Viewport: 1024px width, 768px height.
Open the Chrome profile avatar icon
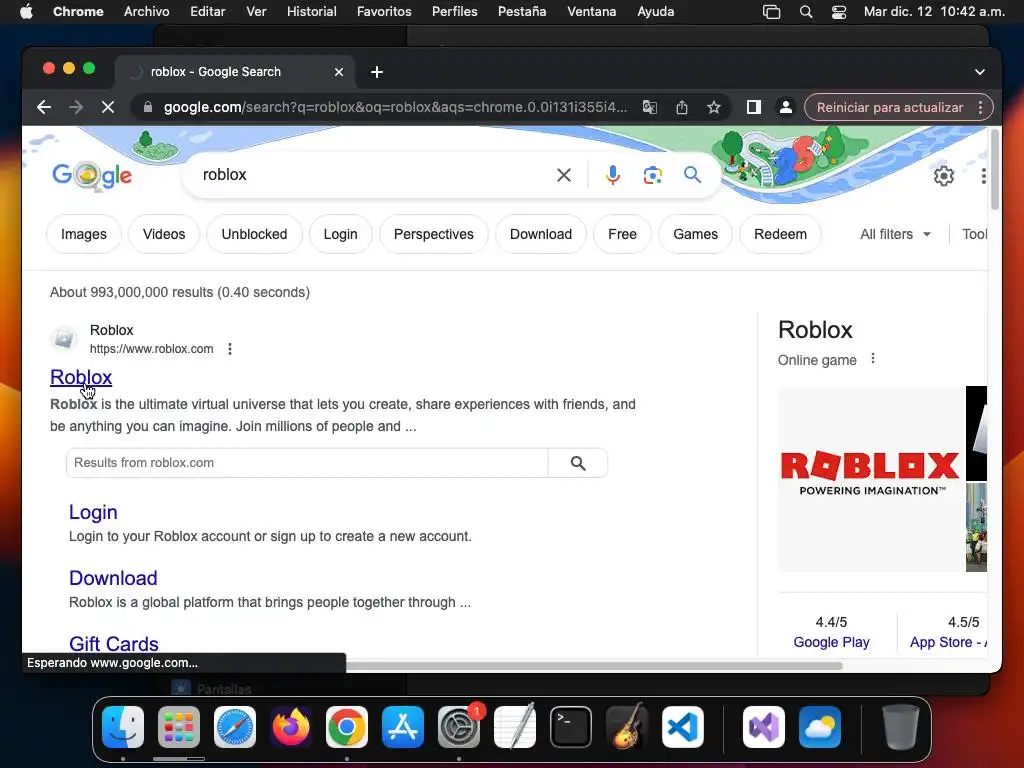786,107
